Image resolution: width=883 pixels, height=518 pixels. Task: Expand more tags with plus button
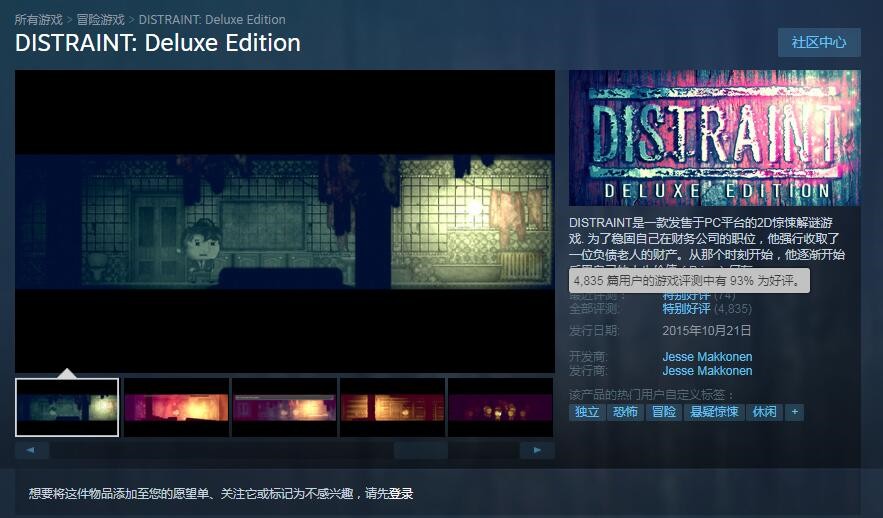coord(795,412)
